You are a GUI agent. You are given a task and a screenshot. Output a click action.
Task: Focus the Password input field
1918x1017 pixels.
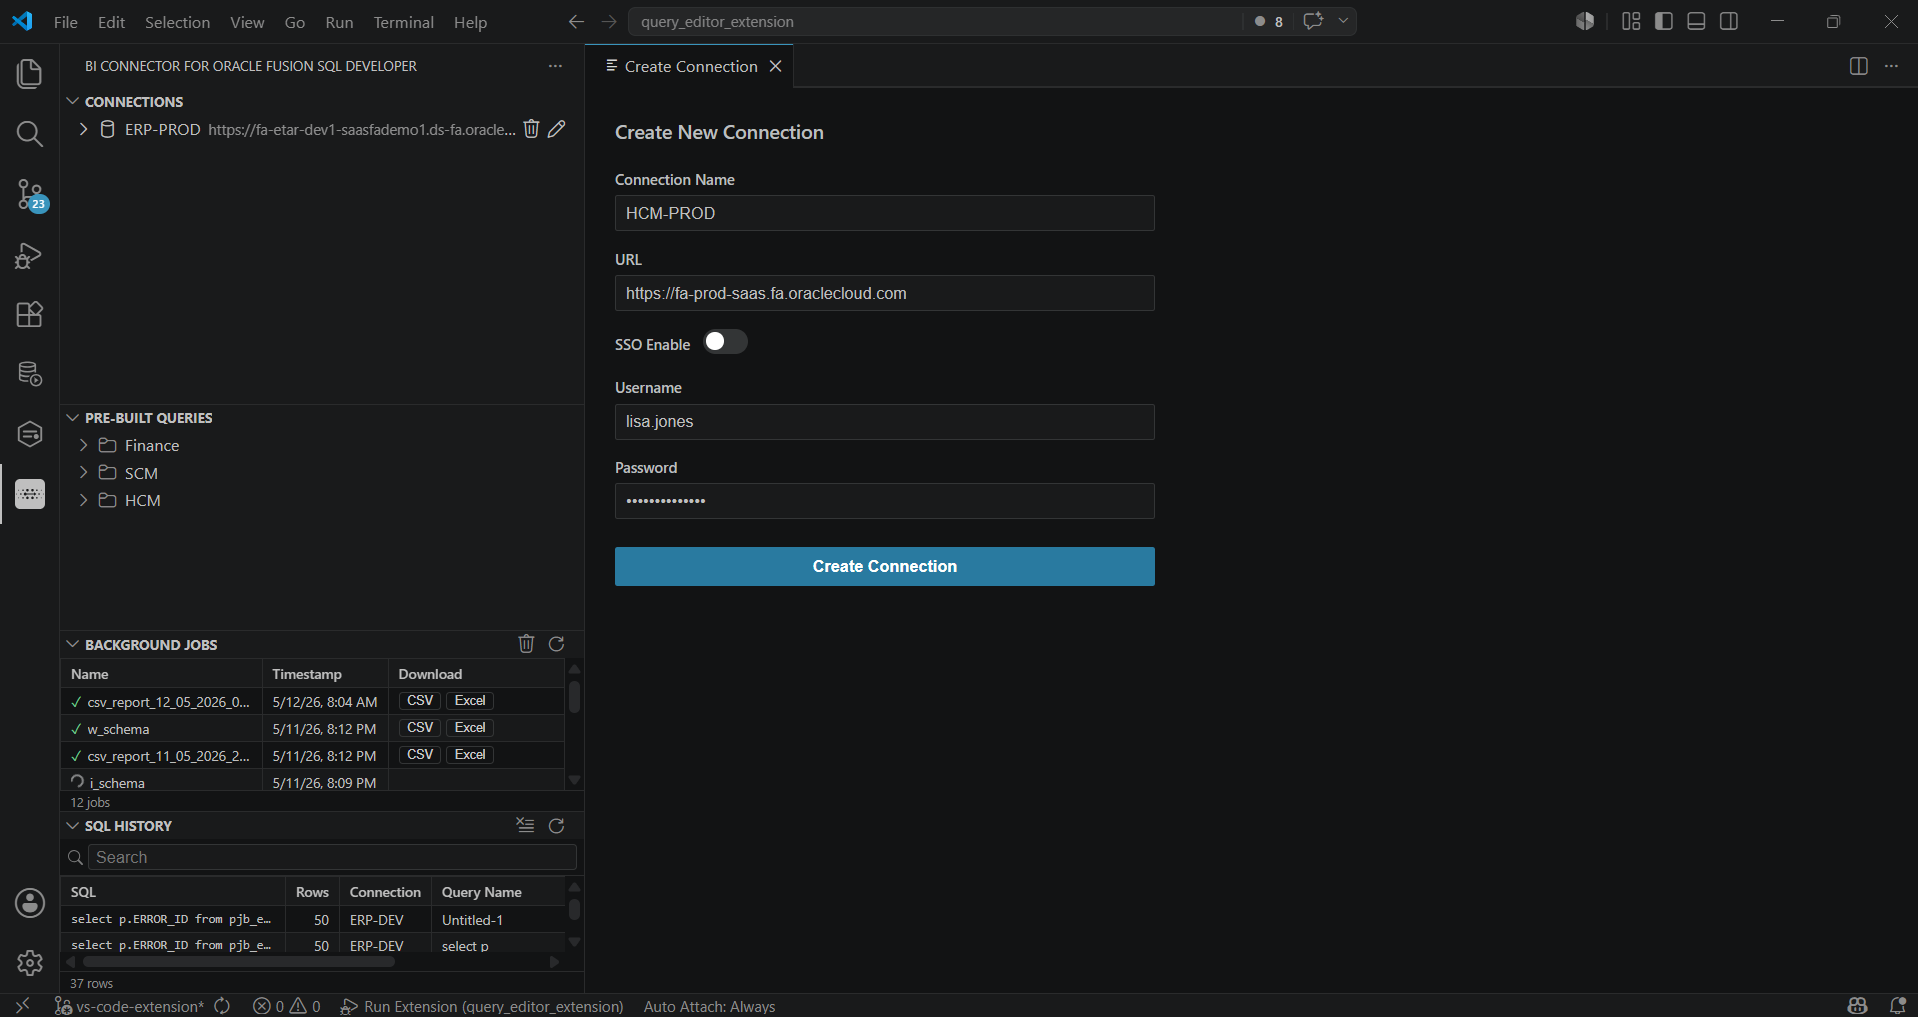[x=885, y=501]
